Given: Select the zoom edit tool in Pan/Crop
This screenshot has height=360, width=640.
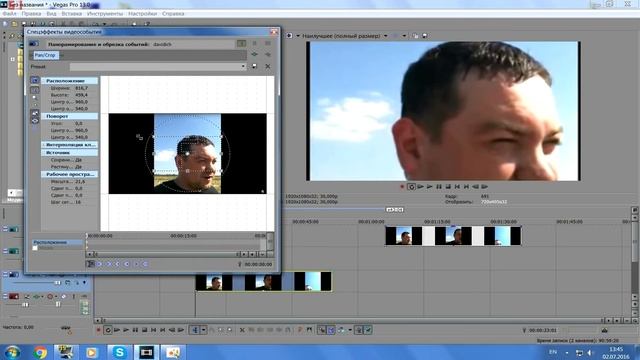Looking at the screenshot, I should (35, 98).
